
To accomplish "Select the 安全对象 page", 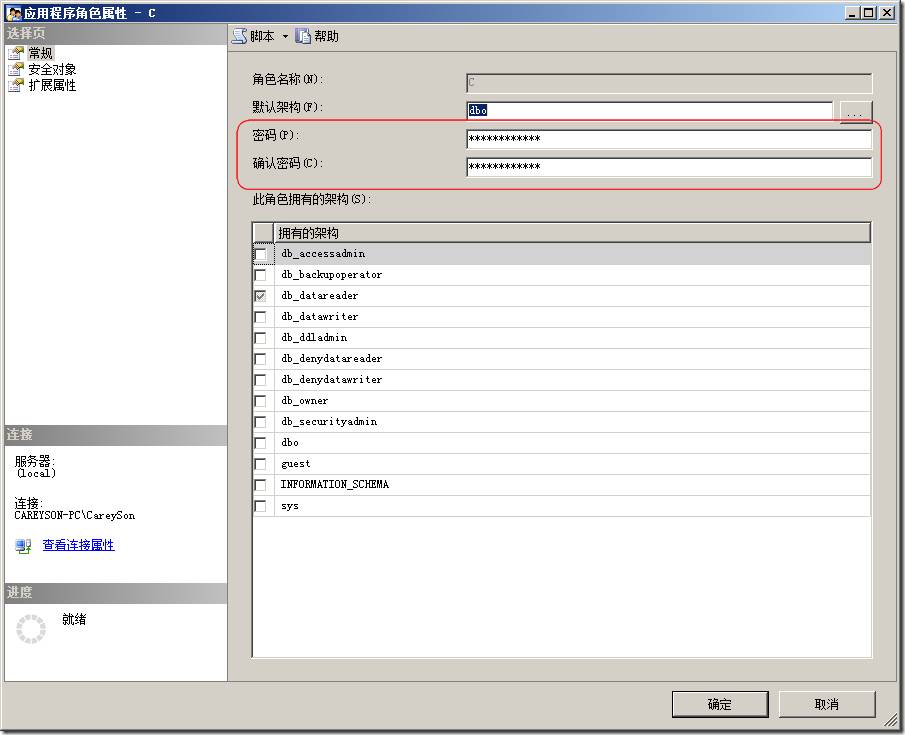I will pos(53,69).
